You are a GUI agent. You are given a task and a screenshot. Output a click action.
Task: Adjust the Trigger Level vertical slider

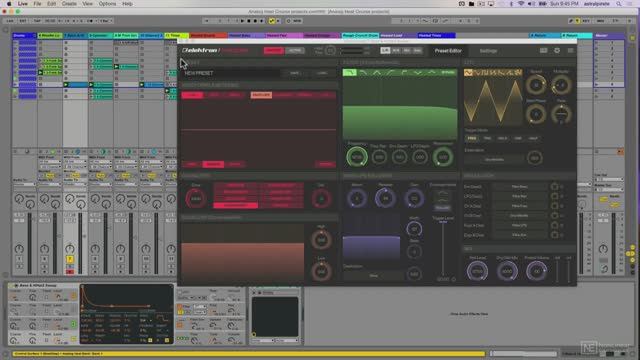point(443,249)
